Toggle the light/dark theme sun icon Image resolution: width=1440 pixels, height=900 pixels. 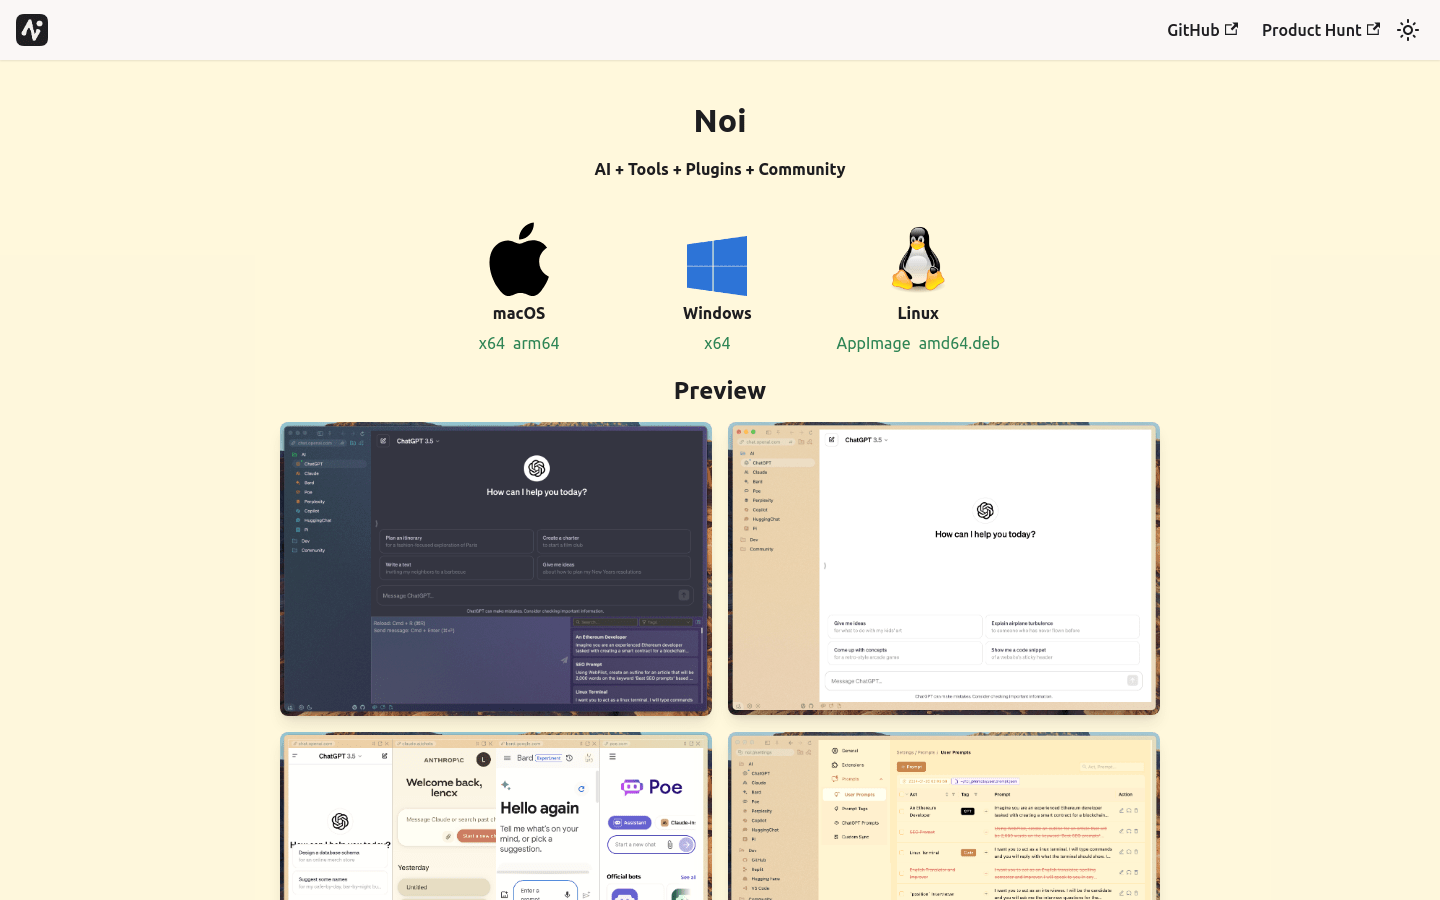point(1408,30)
